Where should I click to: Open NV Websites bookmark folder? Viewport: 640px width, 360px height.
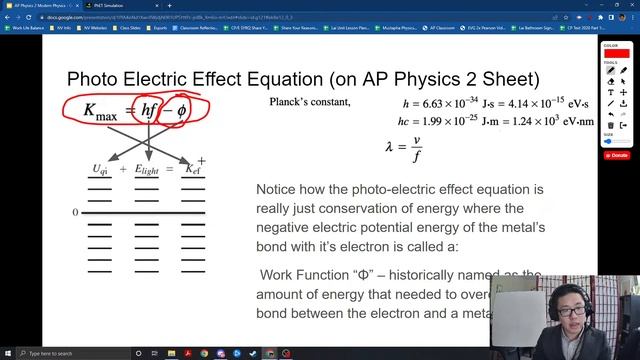(92, 28)
